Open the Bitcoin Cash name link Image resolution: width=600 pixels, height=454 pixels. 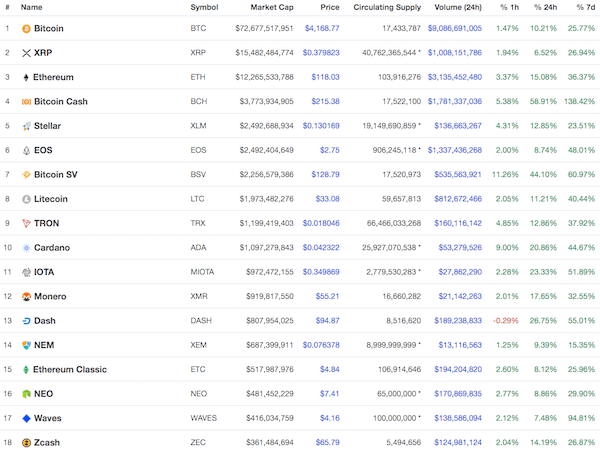point(61,101)
